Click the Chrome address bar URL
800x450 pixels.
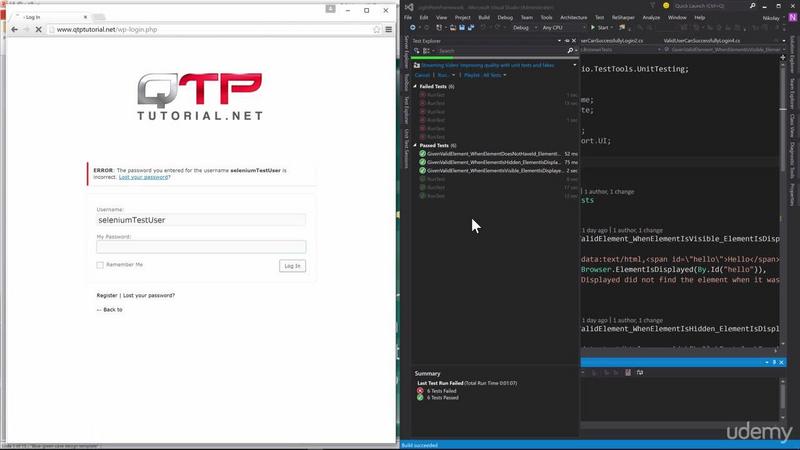click(107, 30)
